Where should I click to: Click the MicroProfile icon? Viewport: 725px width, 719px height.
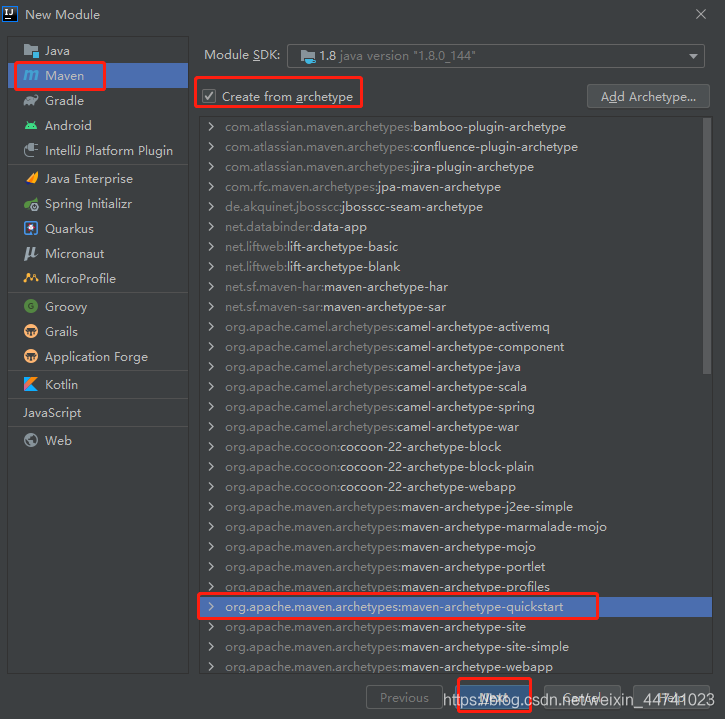pos(31,278)
